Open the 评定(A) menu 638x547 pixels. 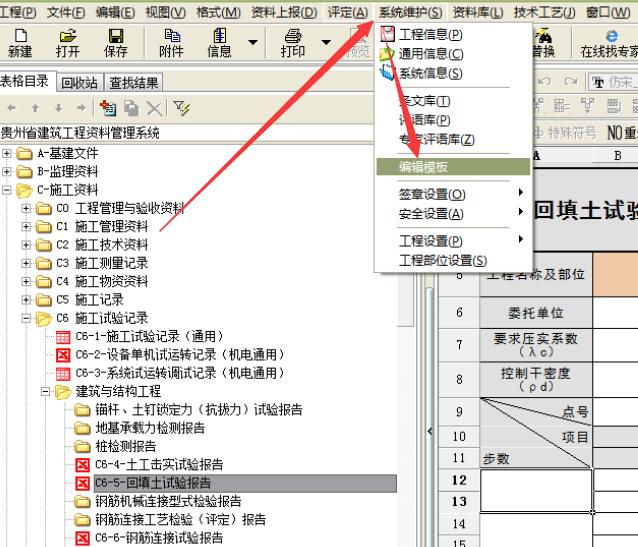coord(348,13)
